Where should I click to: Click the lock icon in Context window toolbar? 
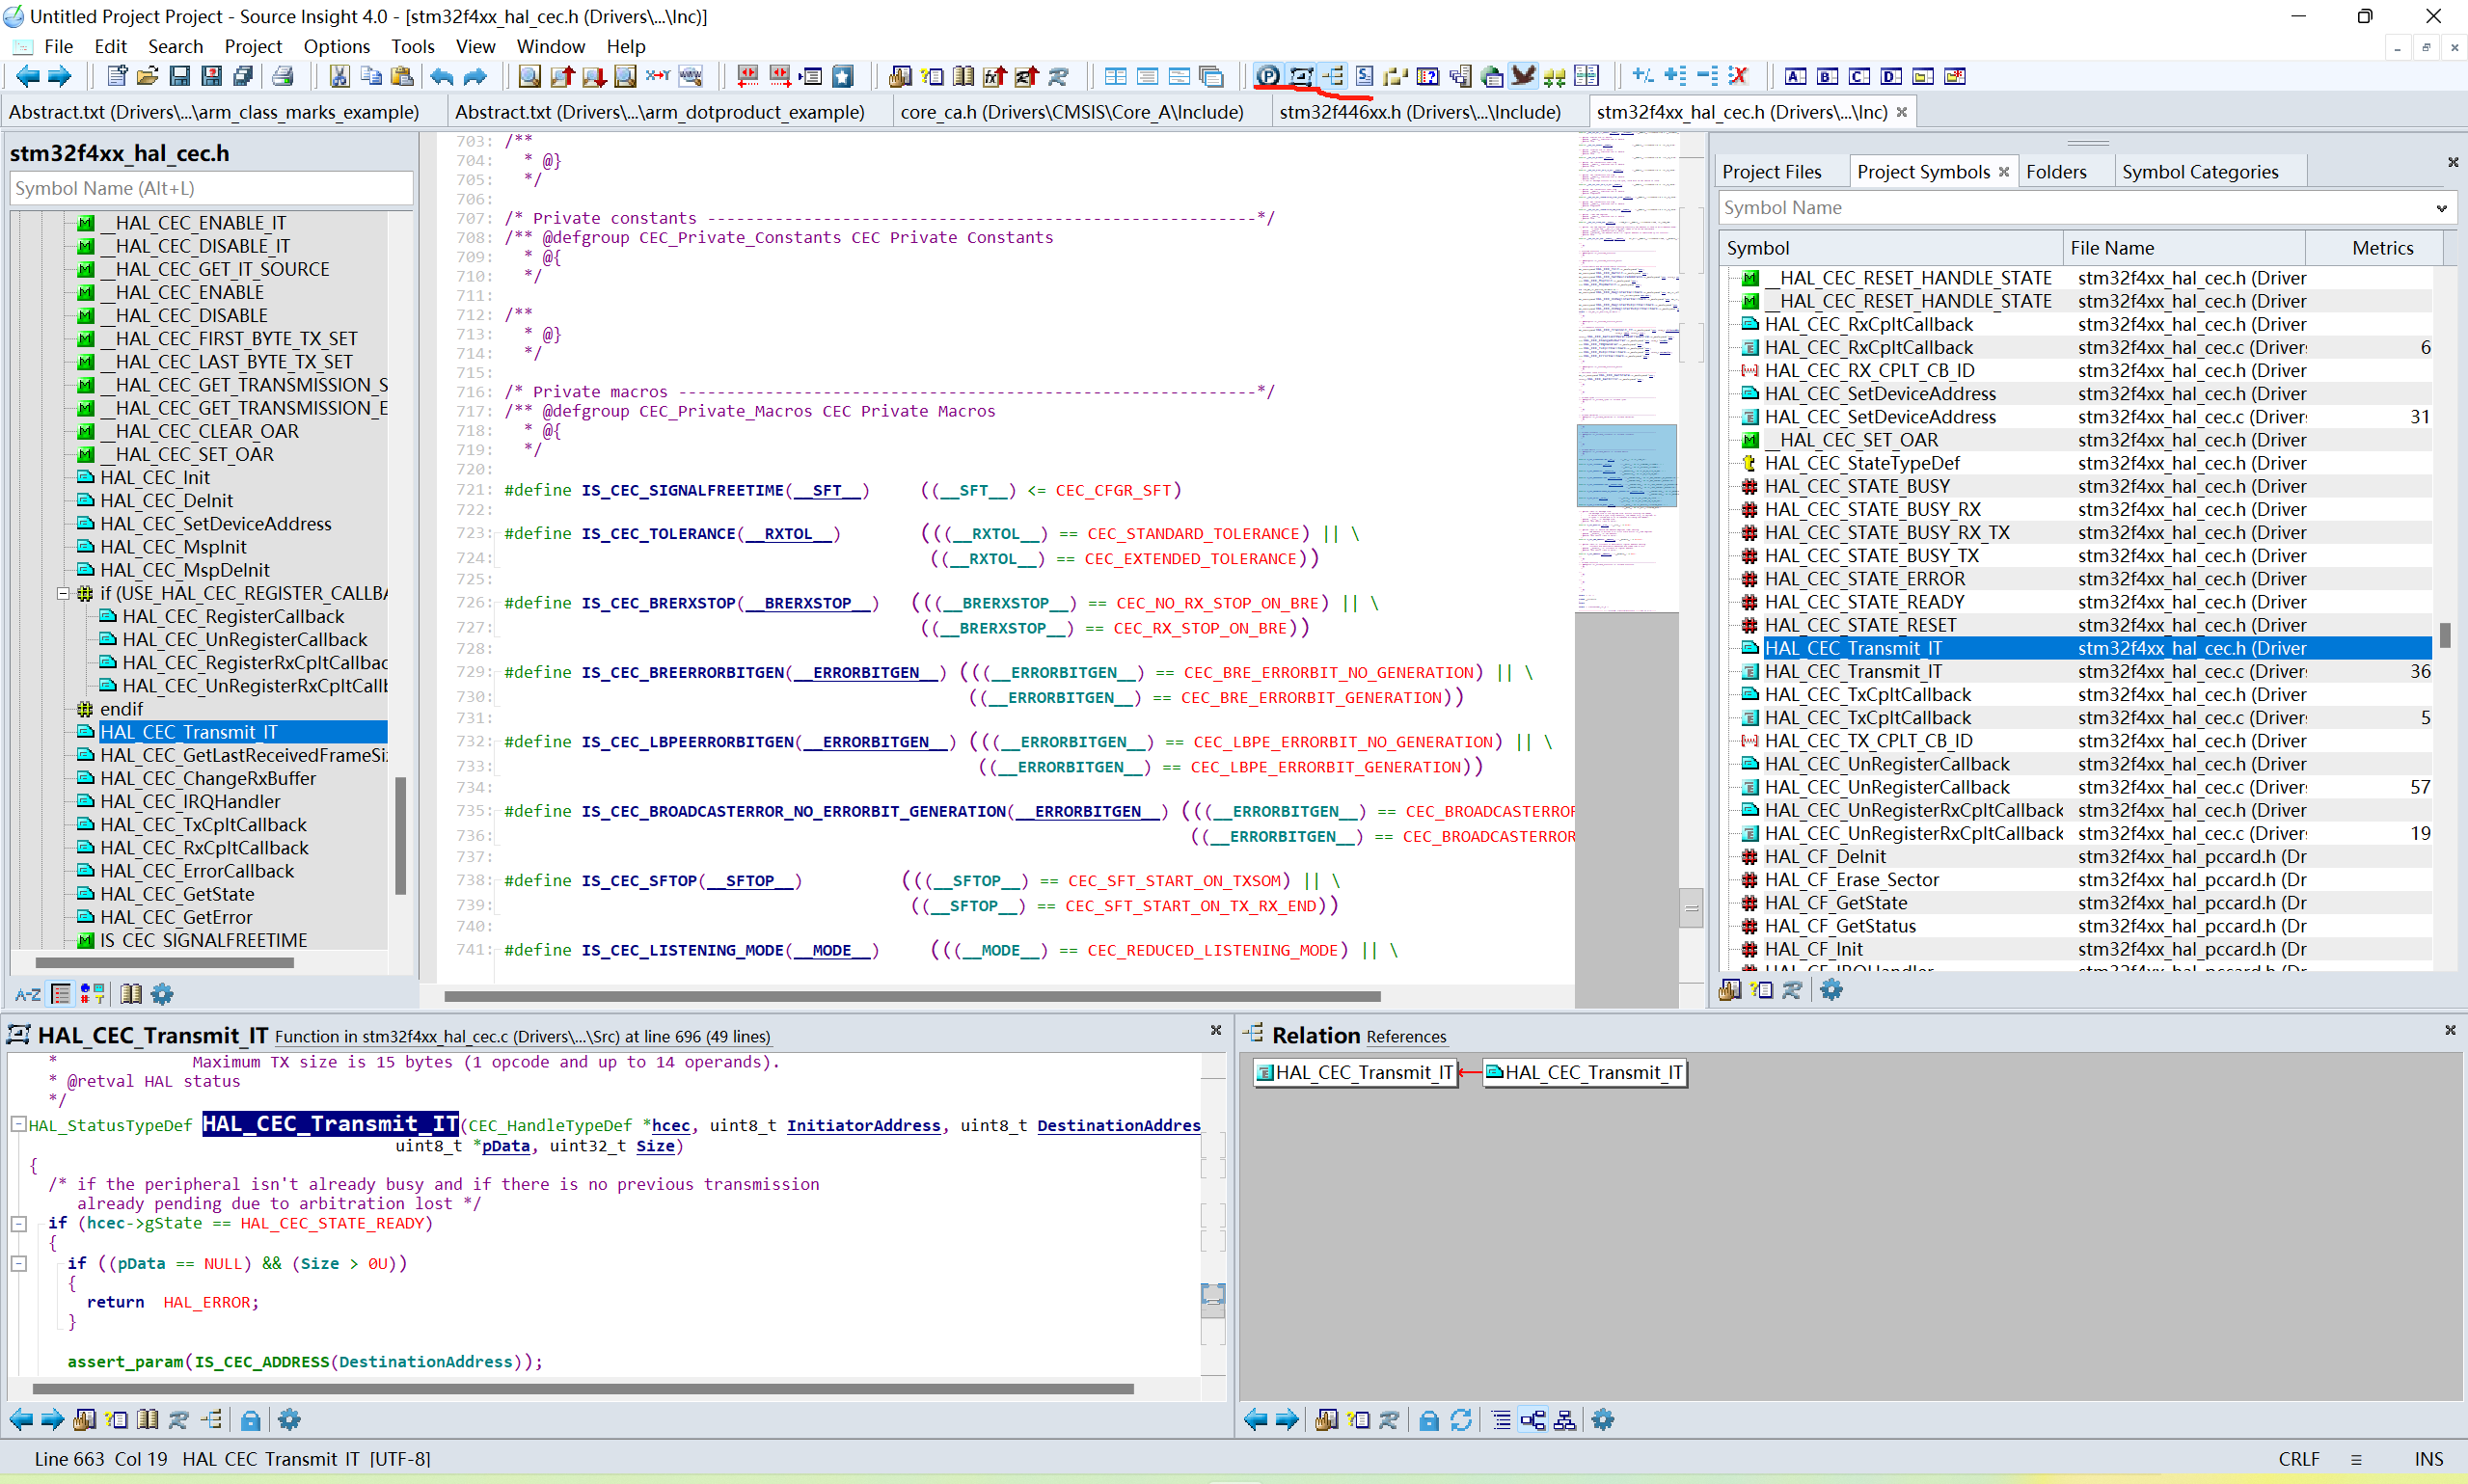coord(251,1420)
